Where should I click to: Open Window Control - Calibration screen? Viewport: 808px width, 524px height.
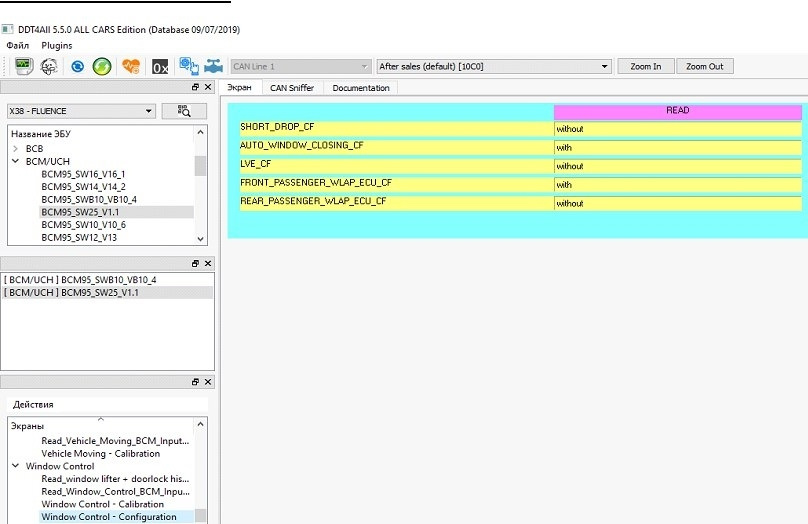click(x=103, y=504)
